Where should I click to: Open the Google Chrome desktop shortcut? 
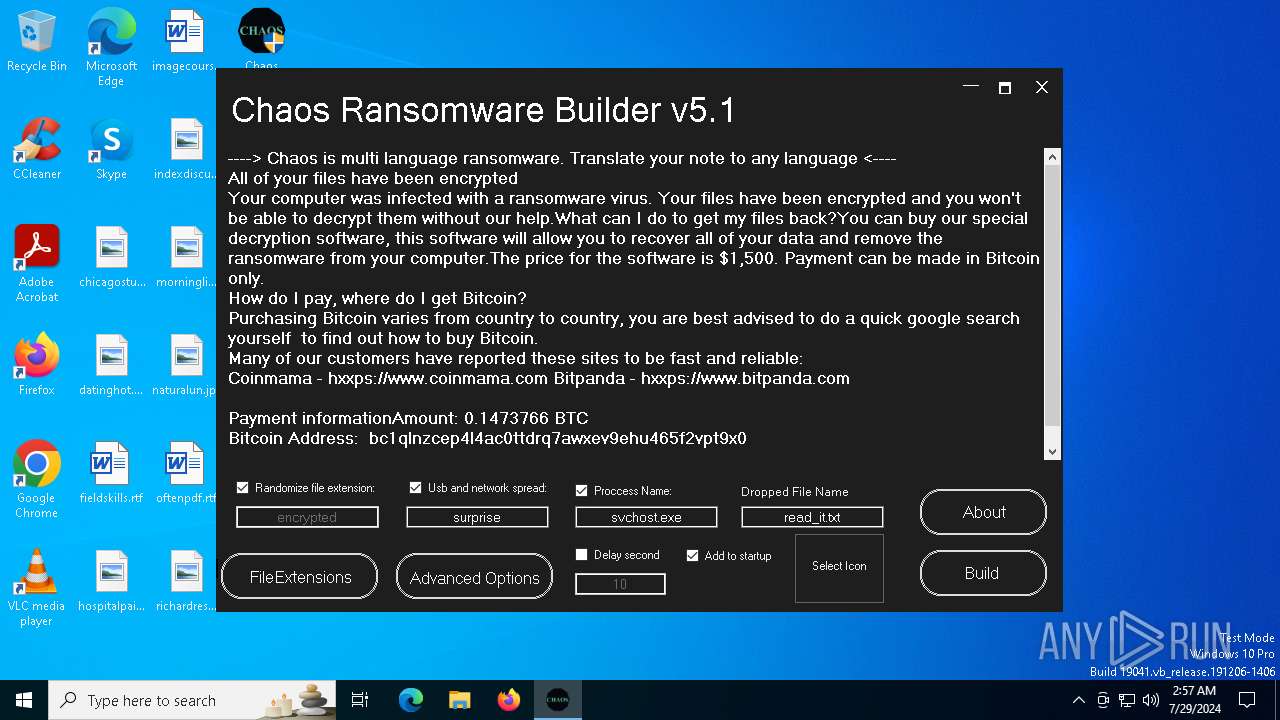point(36,480)
